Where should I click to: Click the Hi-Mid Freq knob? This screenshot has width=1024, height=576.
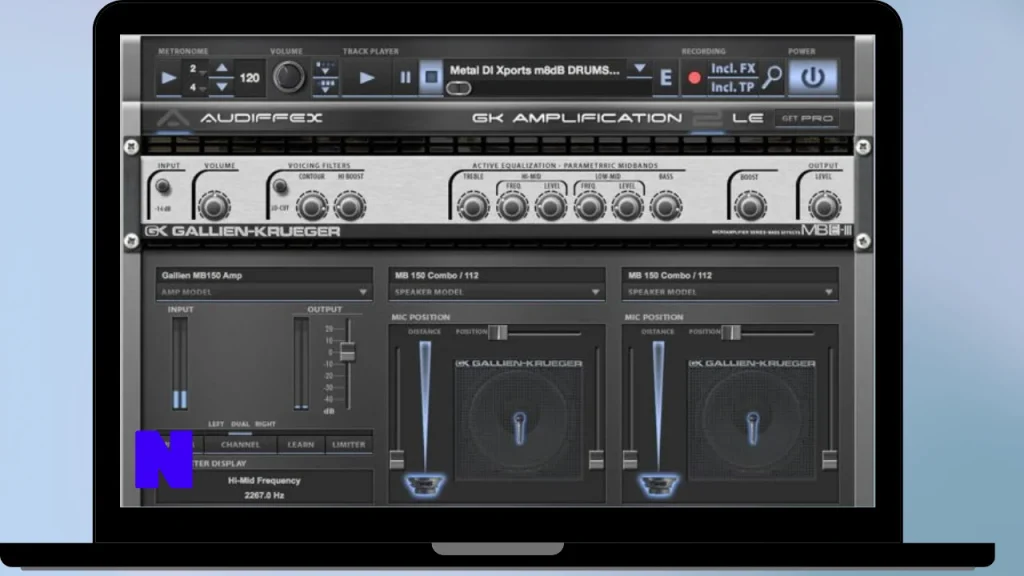(512, 207)
